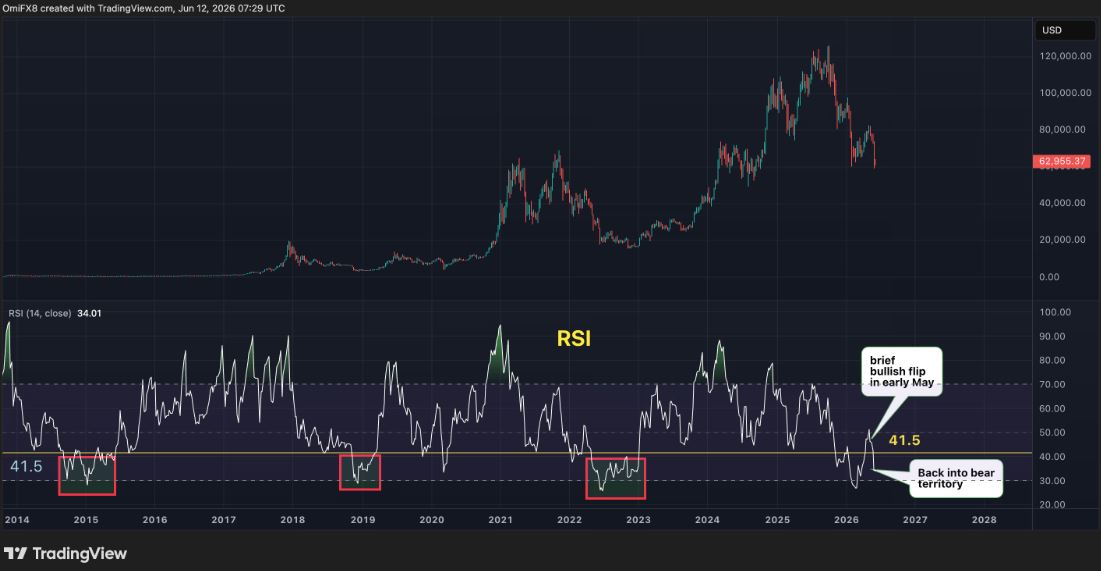1101x571 pixels.
Task: Click the blue 41.5 label at left
Action: click(x=26, y=466)
